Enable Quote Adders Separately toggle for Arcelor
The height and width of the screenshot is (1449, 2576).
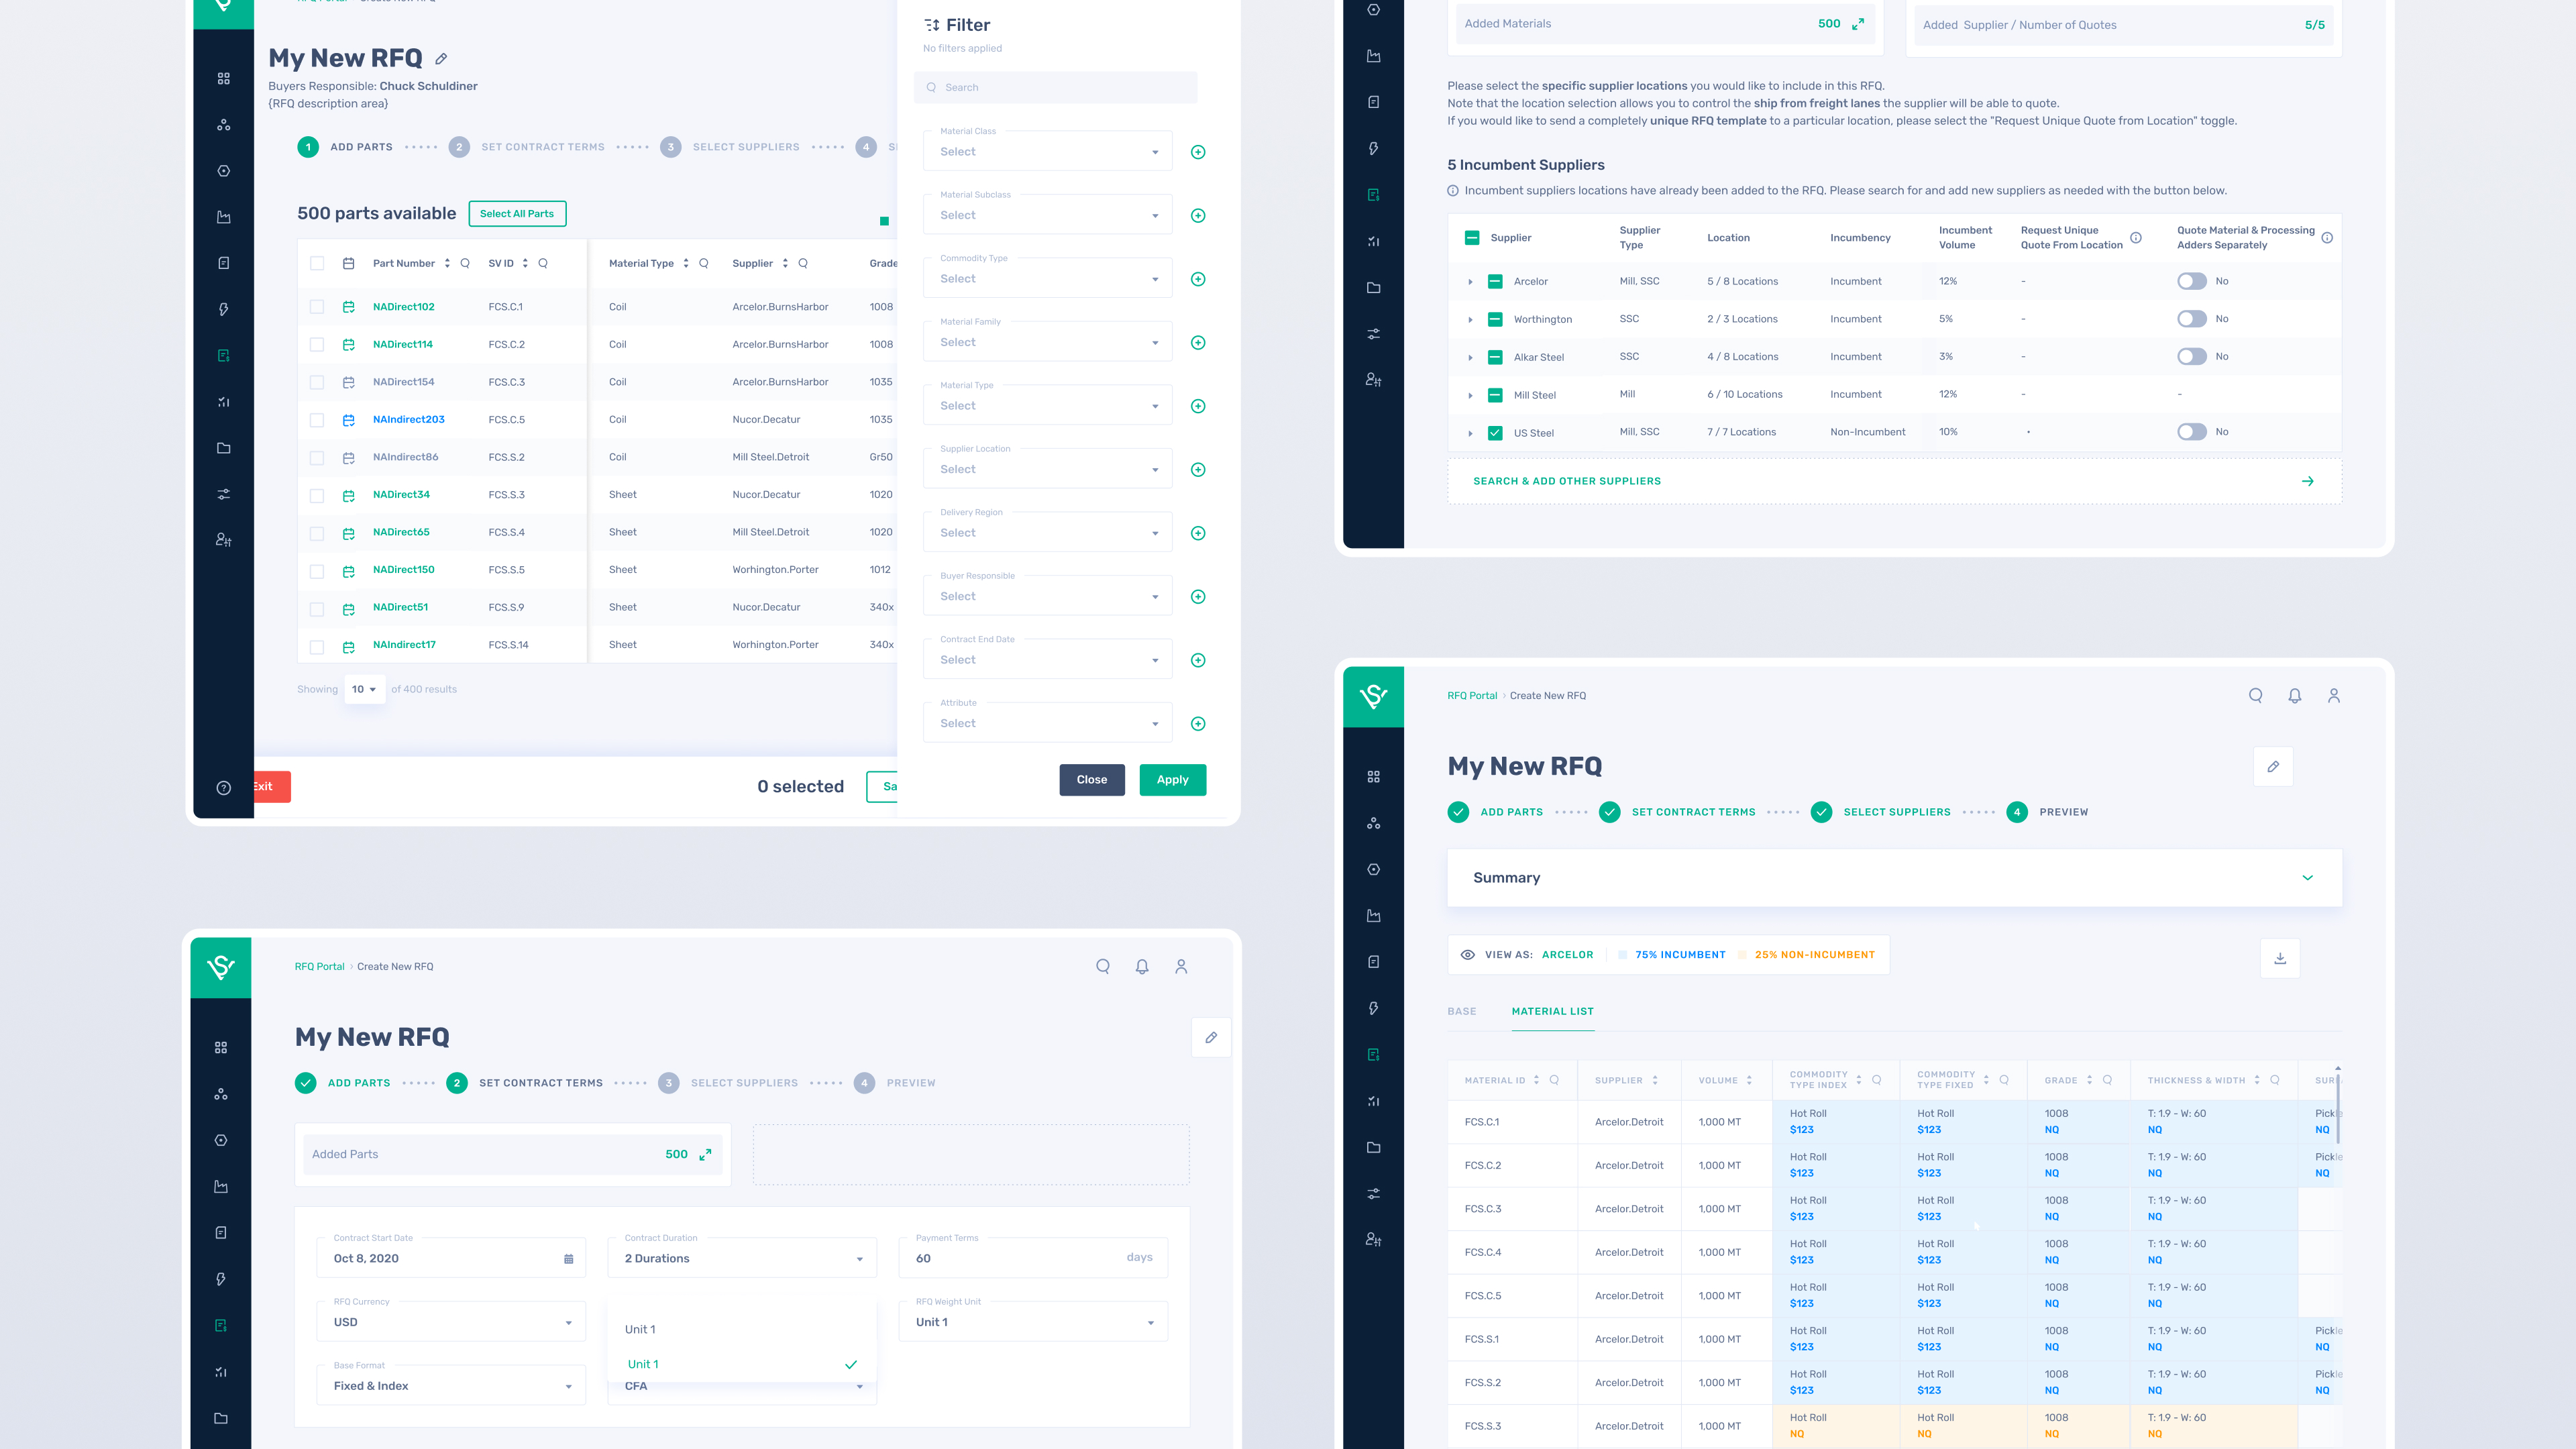pyautogui.click(x=2192, y=281)
